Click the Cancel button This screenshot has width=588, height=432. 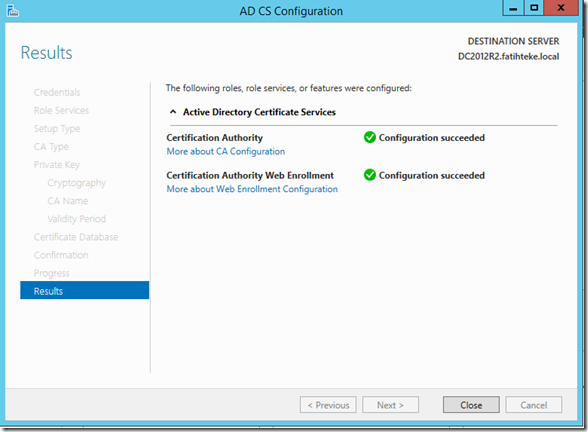coord(534,405)
